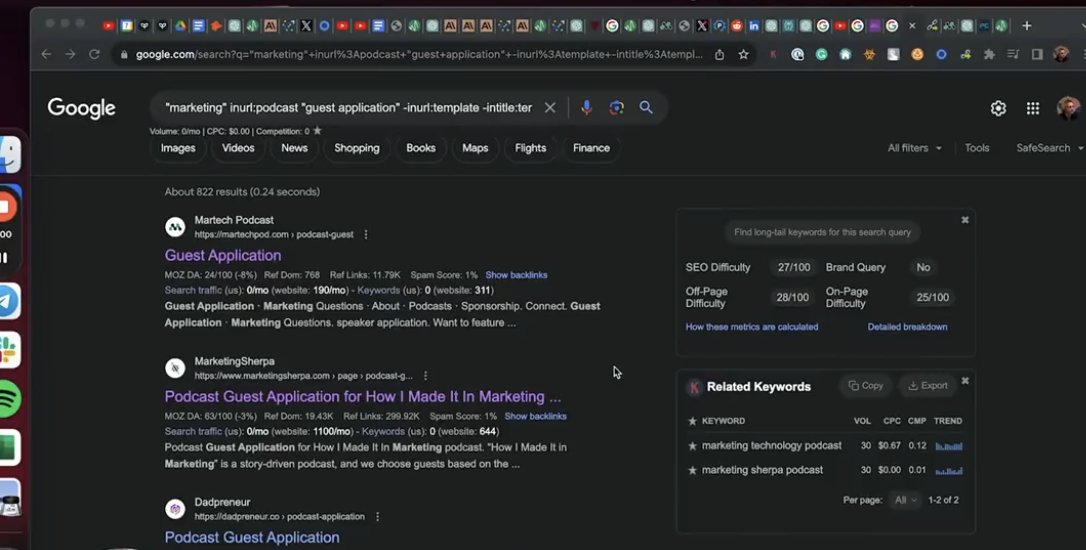Screen dimensions: 1086x550
Task: Open the three-dot menu for the Martech Podcast result
Action: [366, 235]
